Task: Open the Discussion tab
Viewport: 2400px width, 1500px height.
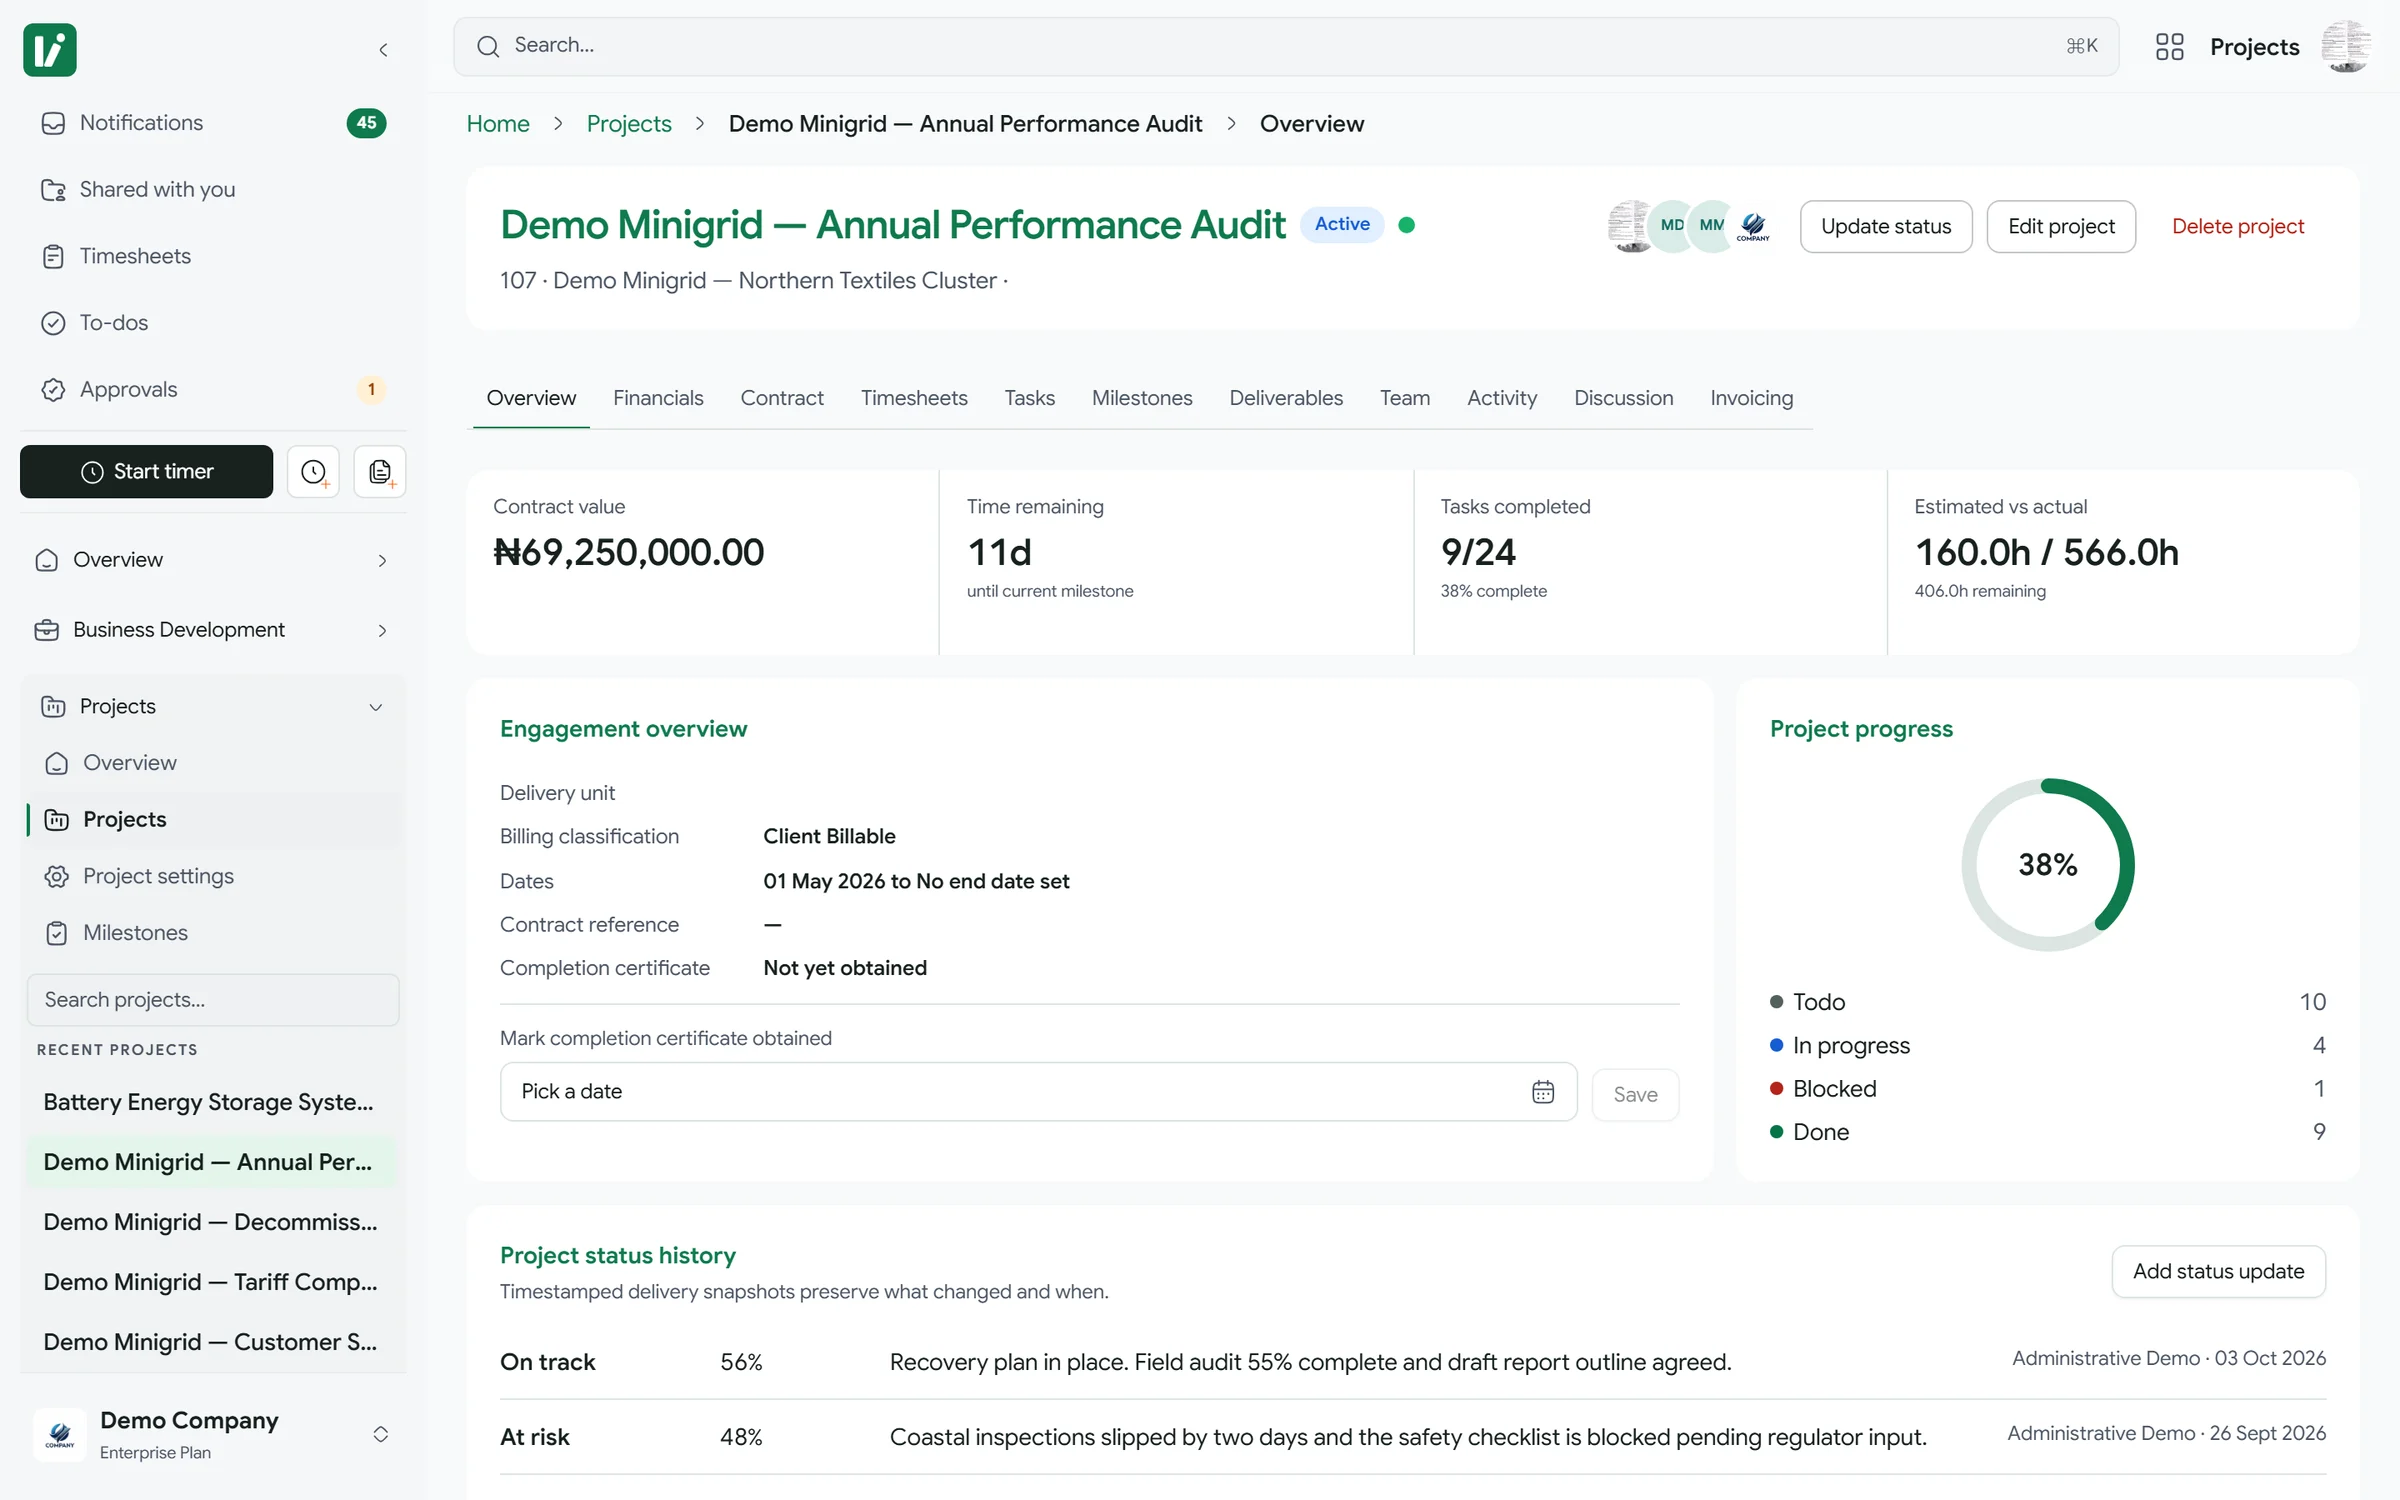Action: coord(1623,398)
